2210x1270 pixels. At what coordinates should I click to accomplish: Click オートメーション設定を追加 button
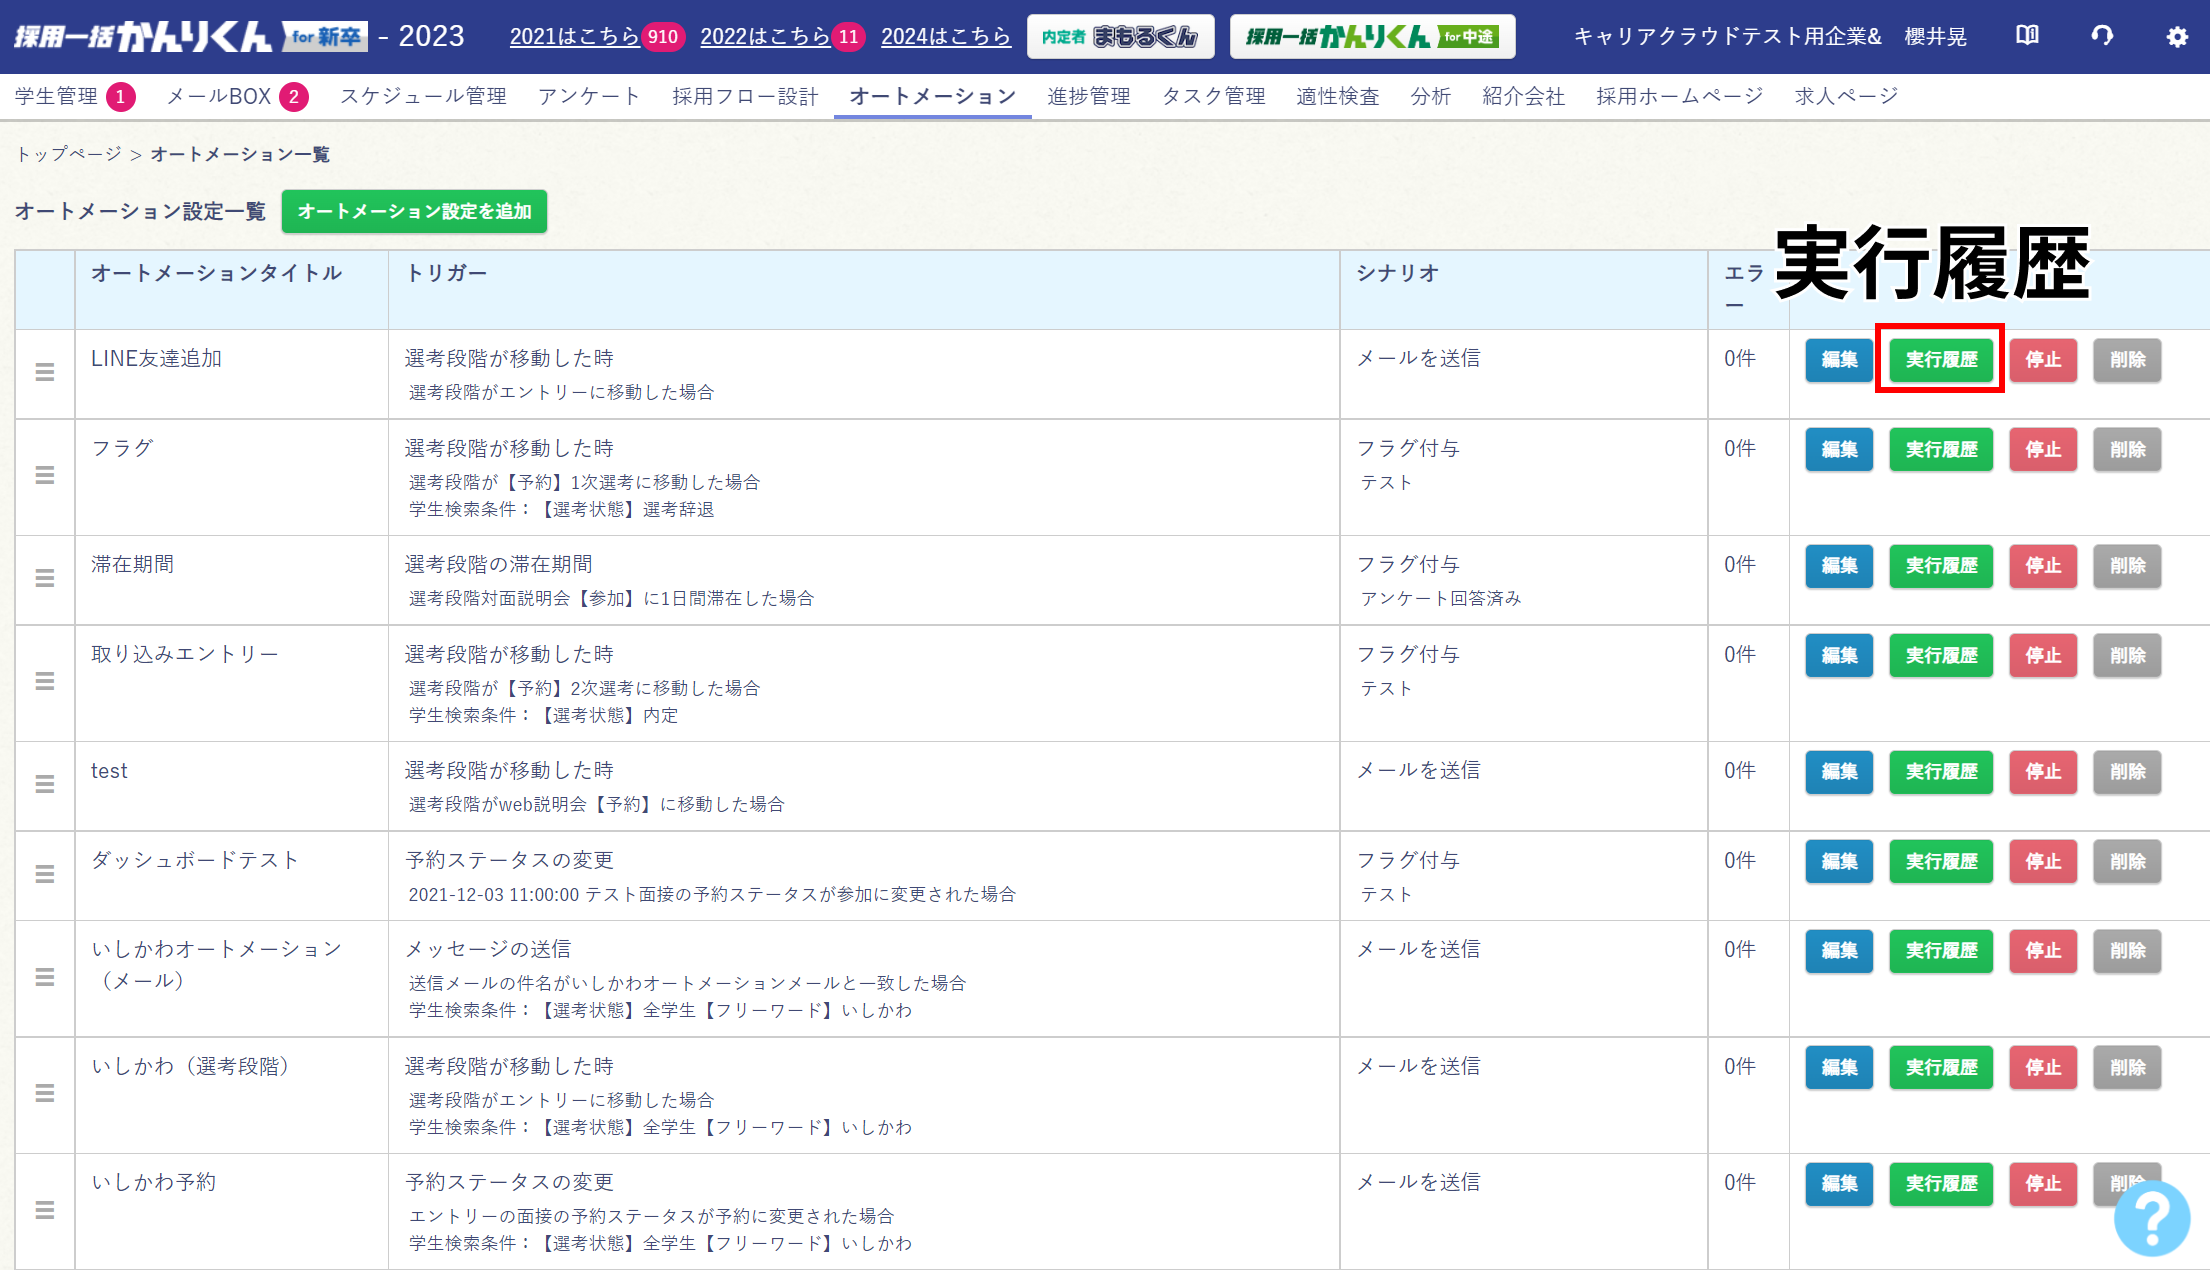tap(414, 211)
